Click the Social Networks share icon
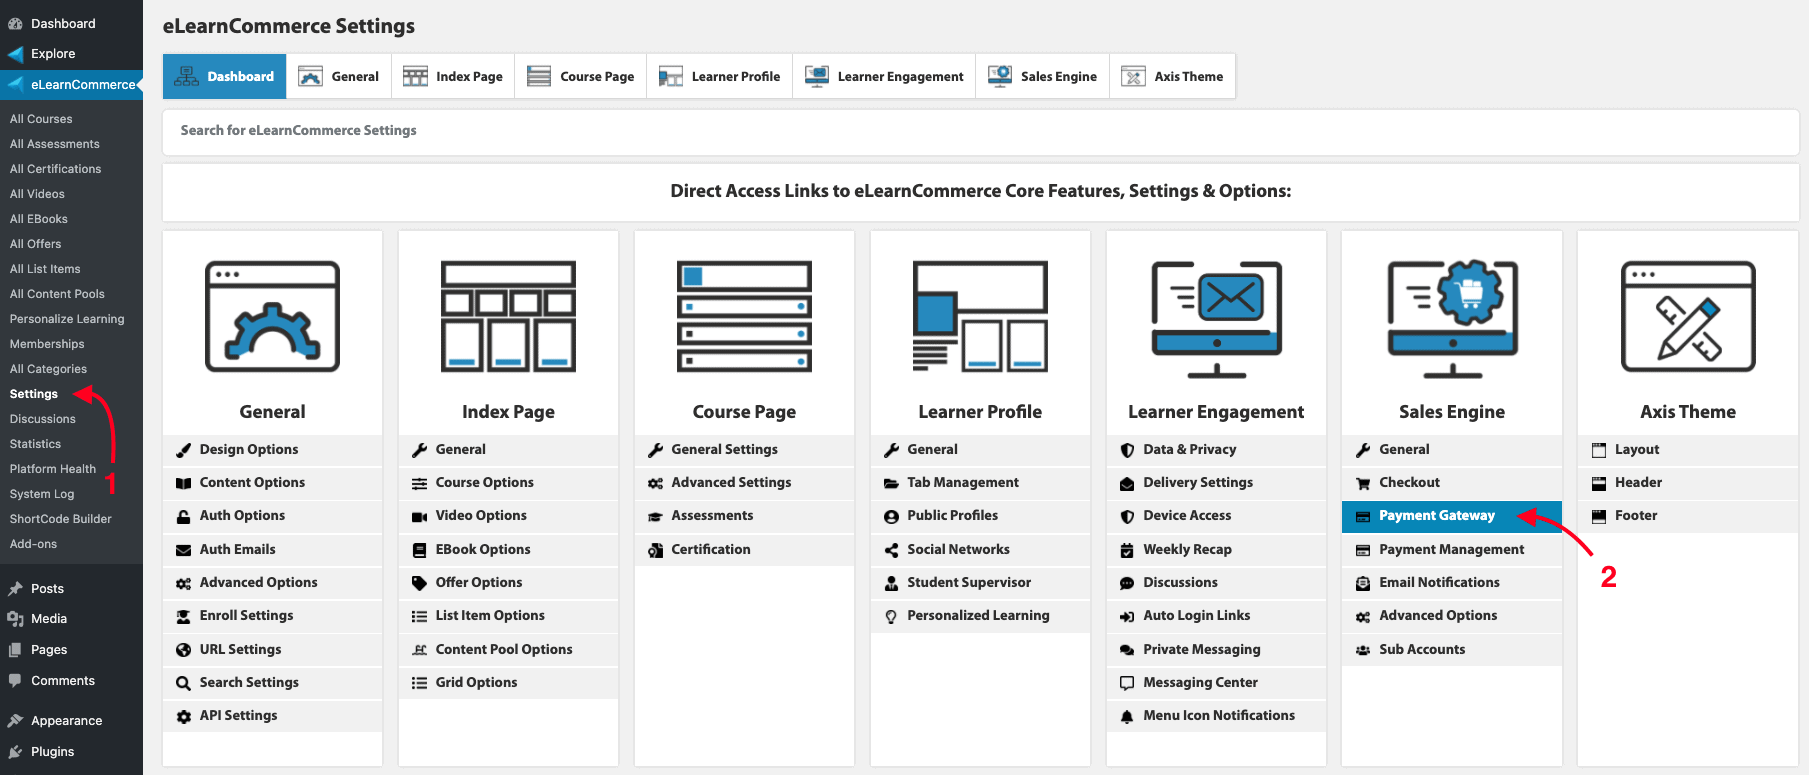 coord(892,550)
